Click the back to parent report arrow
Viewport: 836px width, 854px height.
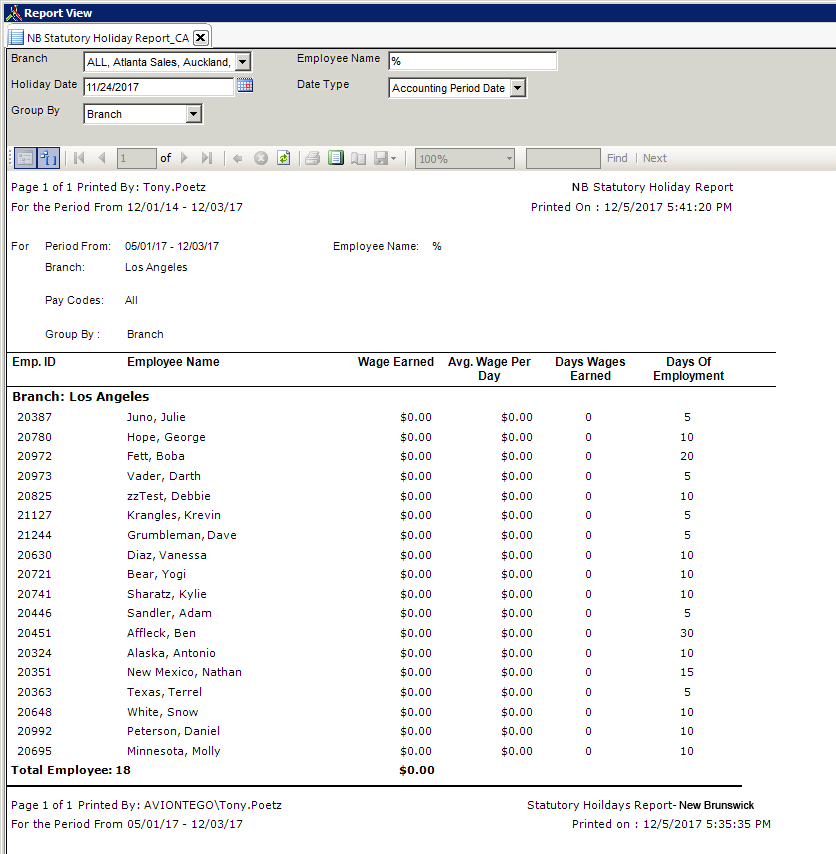(x=237, y=158)
